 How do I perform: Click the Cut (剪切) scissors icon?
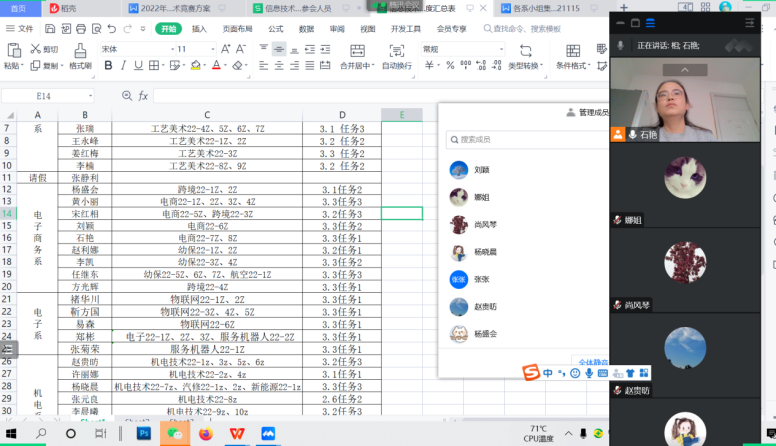click(35, 49)
